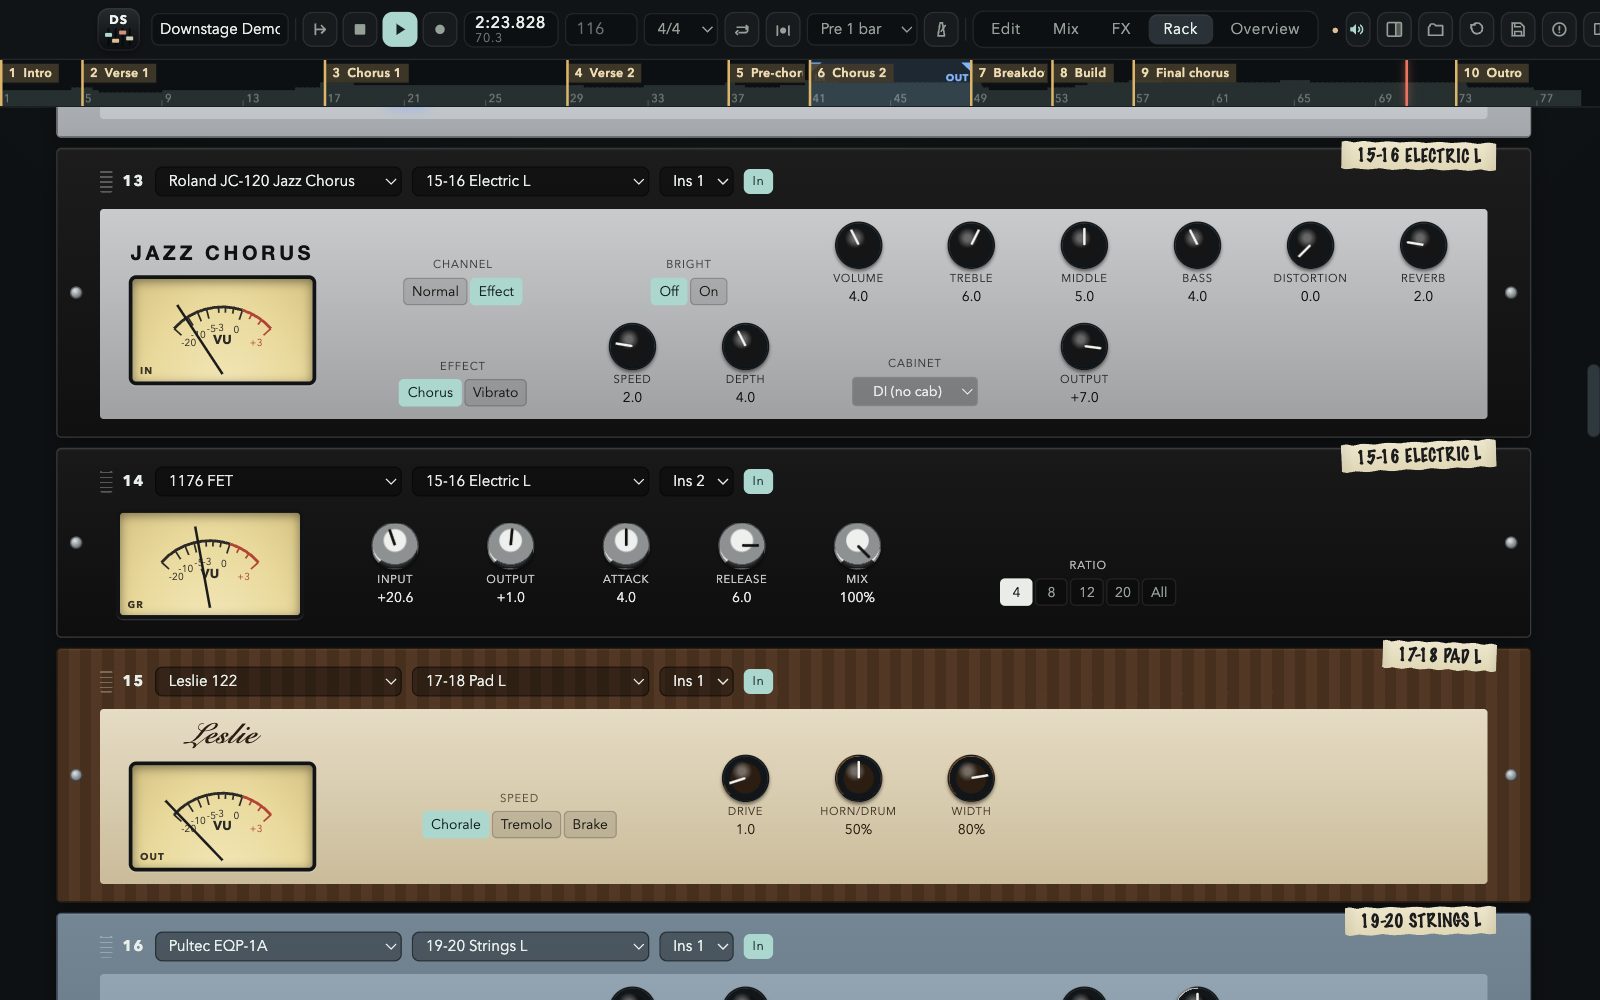This screenshot has width=1600, height=1000.
Task: Click the Stop transport button
Action: [x=360, y=29]
